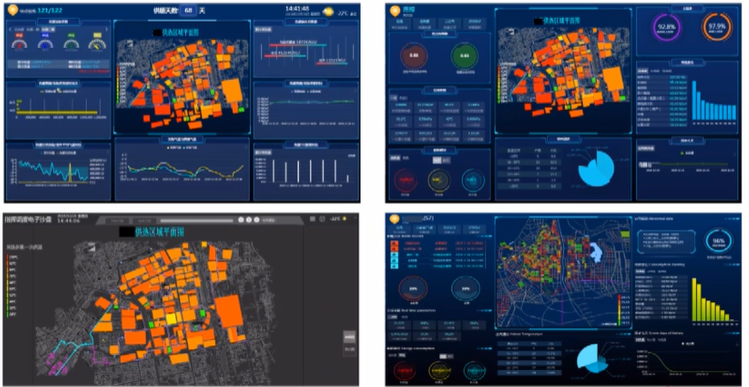Click the yellow spike in the cyan line chart

tap(70, 172)
